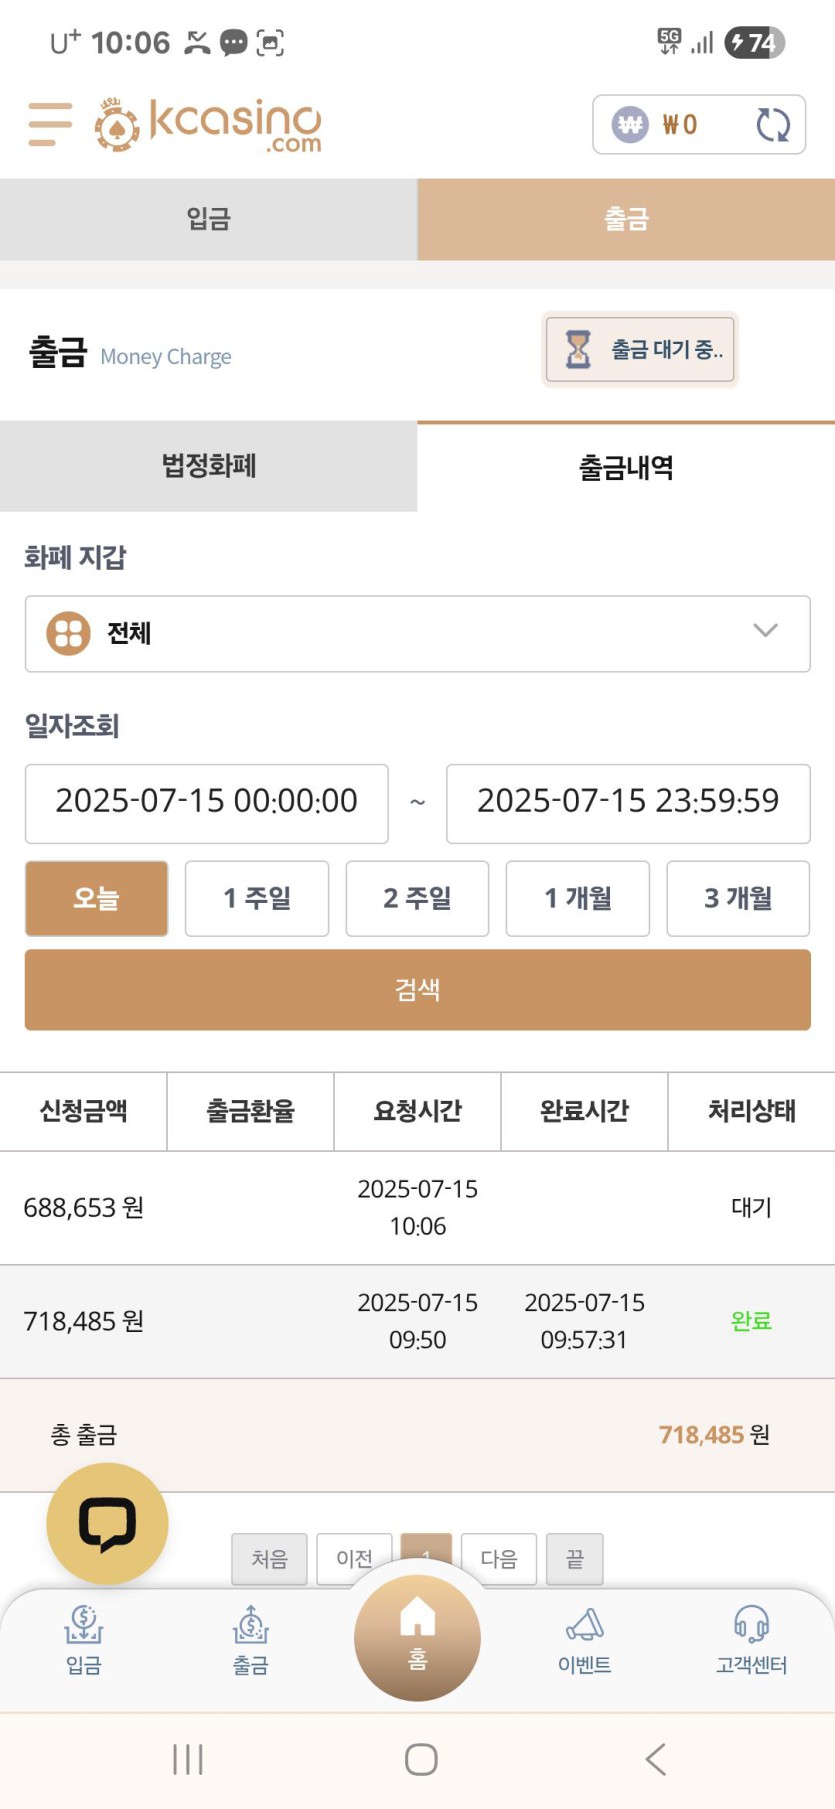Open the 이벤트 megaphone icon
The height and width of the screenshot is (1809, 835).
[584, 1640]
